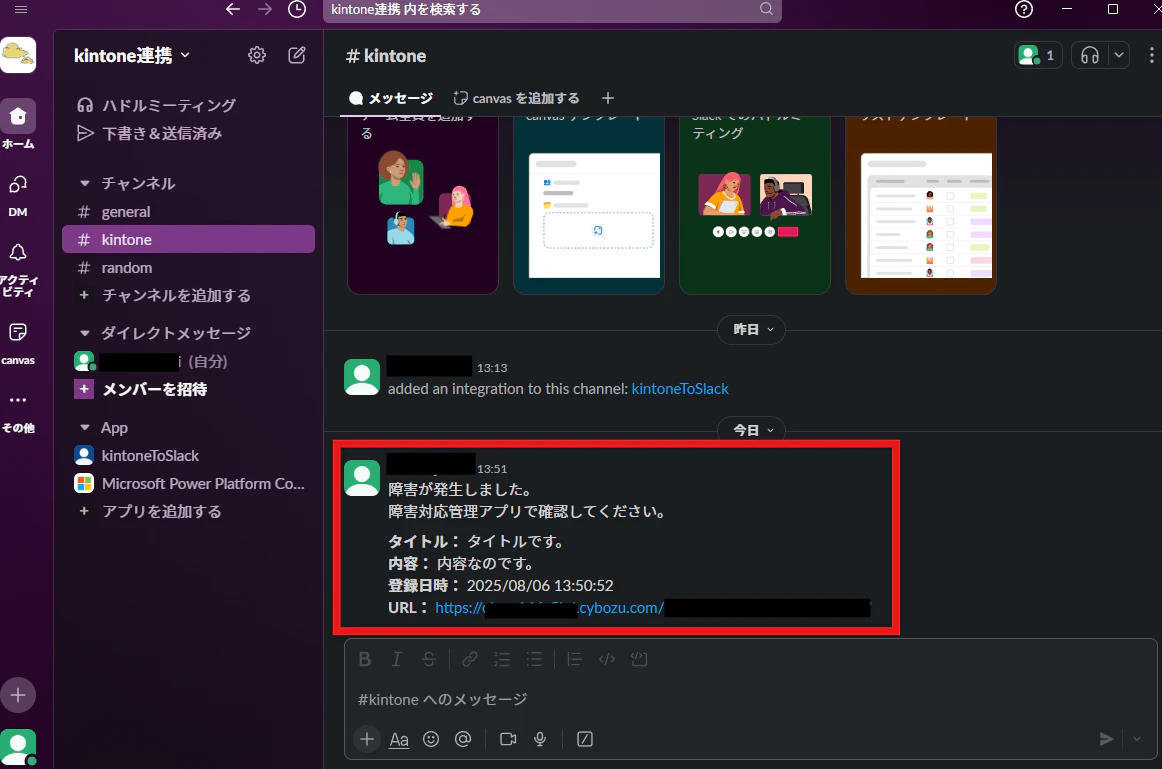Collapse the ダイレクトメッセージ section
Viewport: 1162px width, 769px height.
tap(84, 333)
